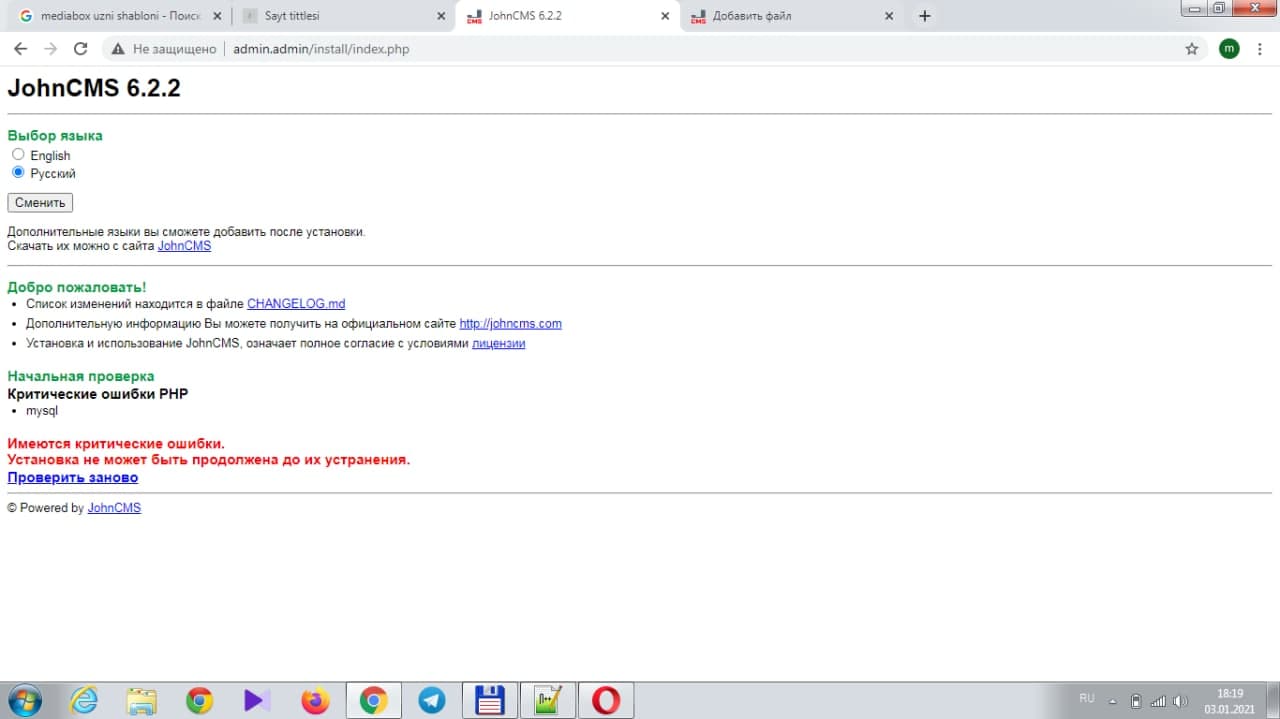Open the CHANGELOG.md link

click(296, 304)
